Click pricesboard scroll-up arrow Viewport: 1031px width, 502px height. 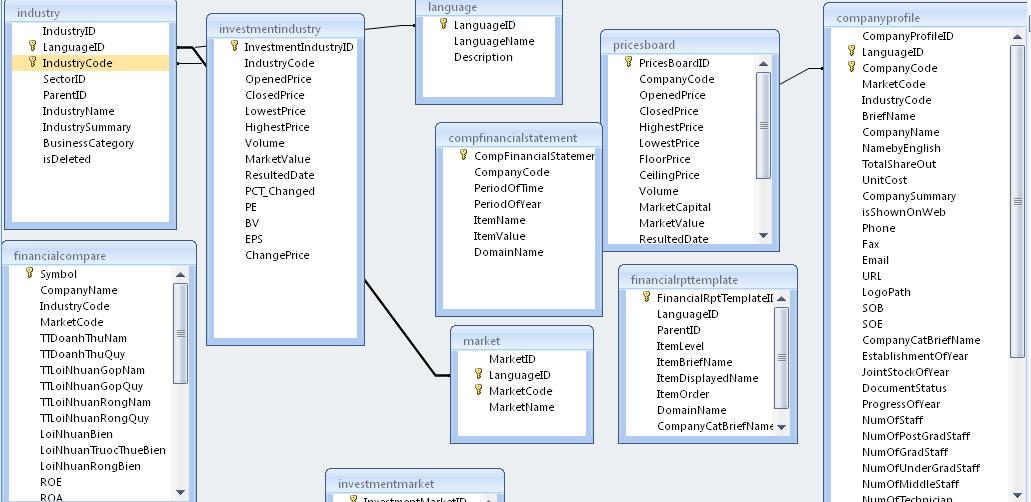coord(763,64)
